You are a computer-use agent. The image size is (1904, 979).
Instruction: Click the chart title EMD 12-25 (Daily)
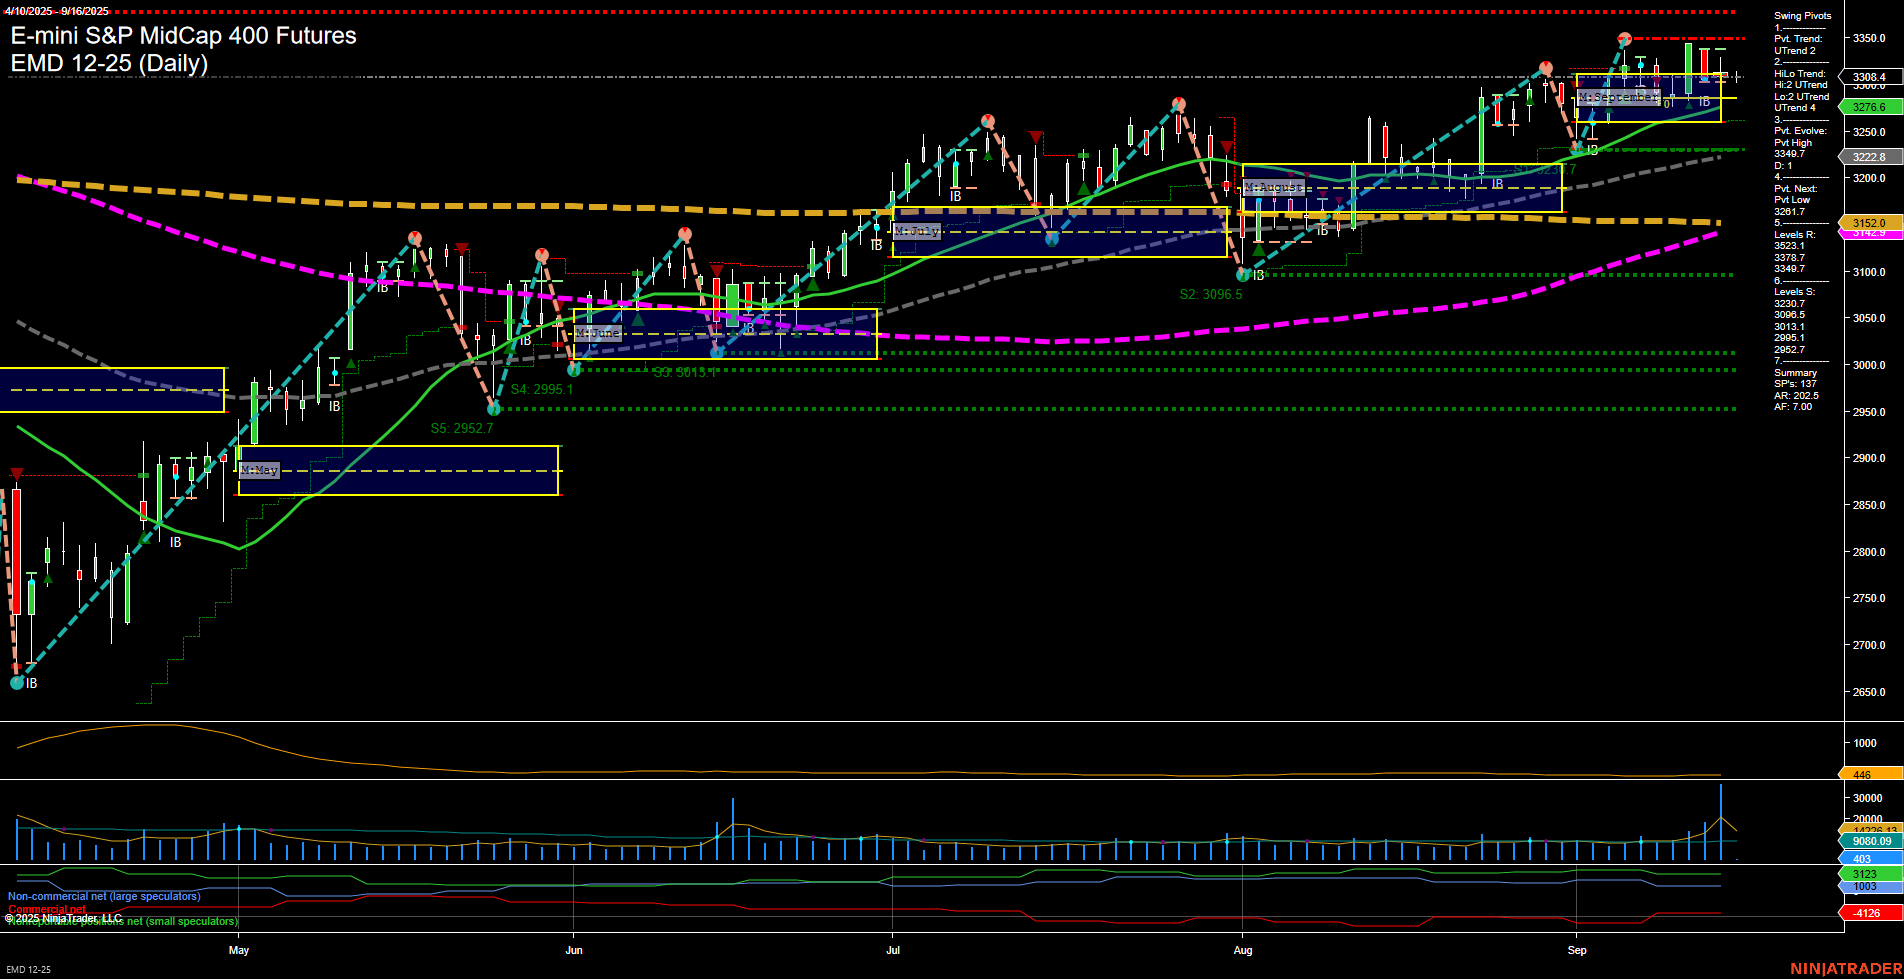point(108,64)
